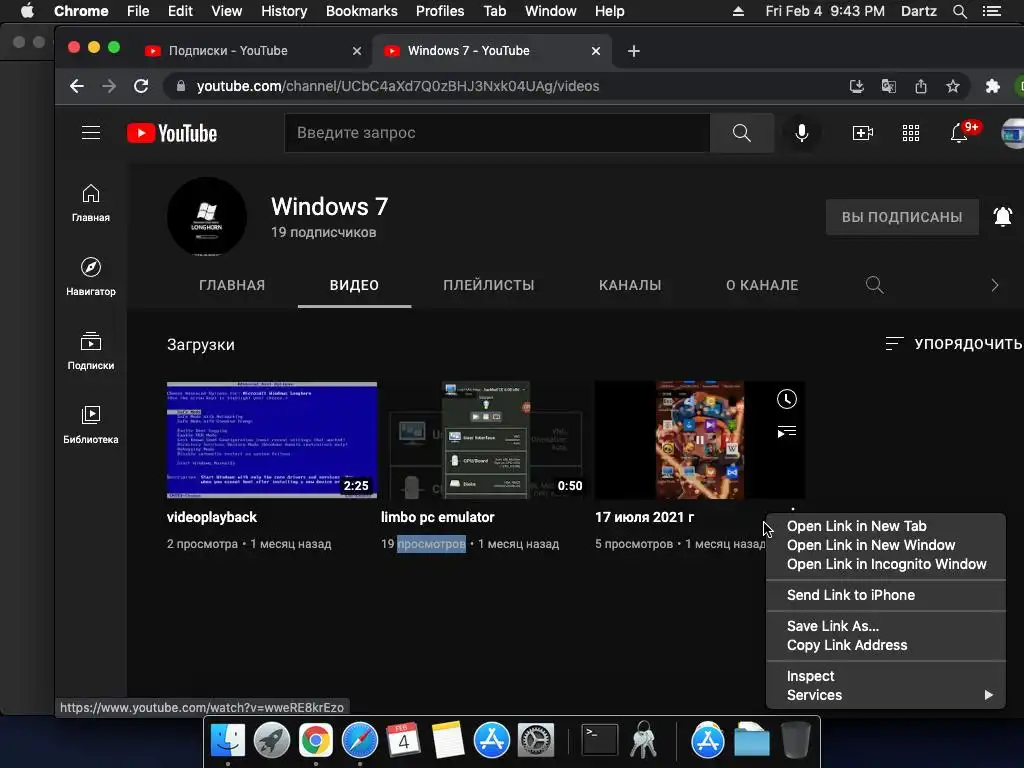Open the Bookmarks menu in menu bar
Viewport: 1024px width, 768px height.
tap(361, 11)
